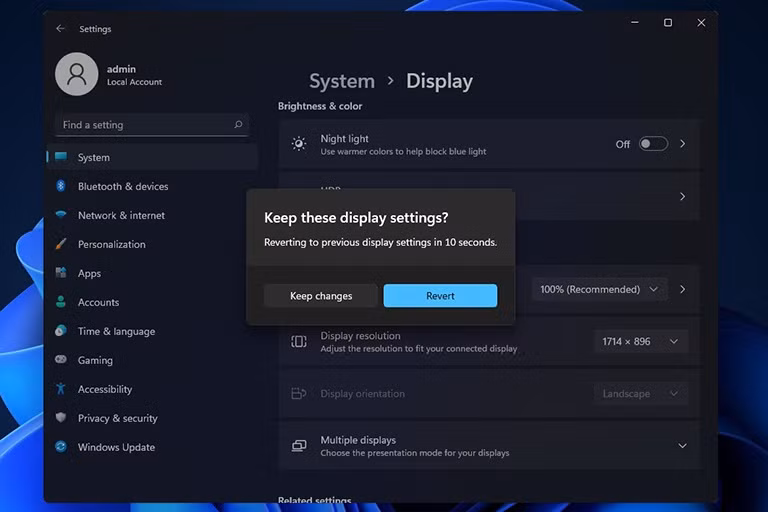Open Windows Update page
The height and width of the screenshot is (512, 768).
(152, 446)
